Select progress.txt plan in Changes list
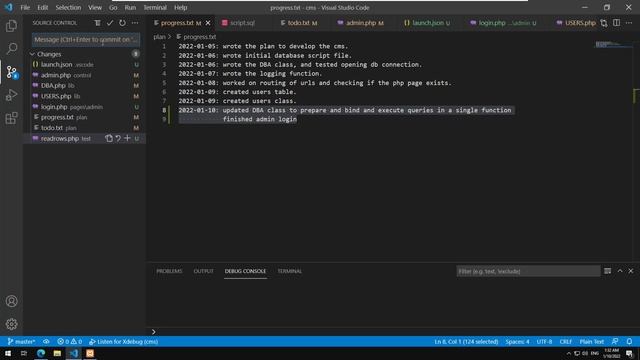Viewport: 640px width, 360px height. click(x=85, y=117)
